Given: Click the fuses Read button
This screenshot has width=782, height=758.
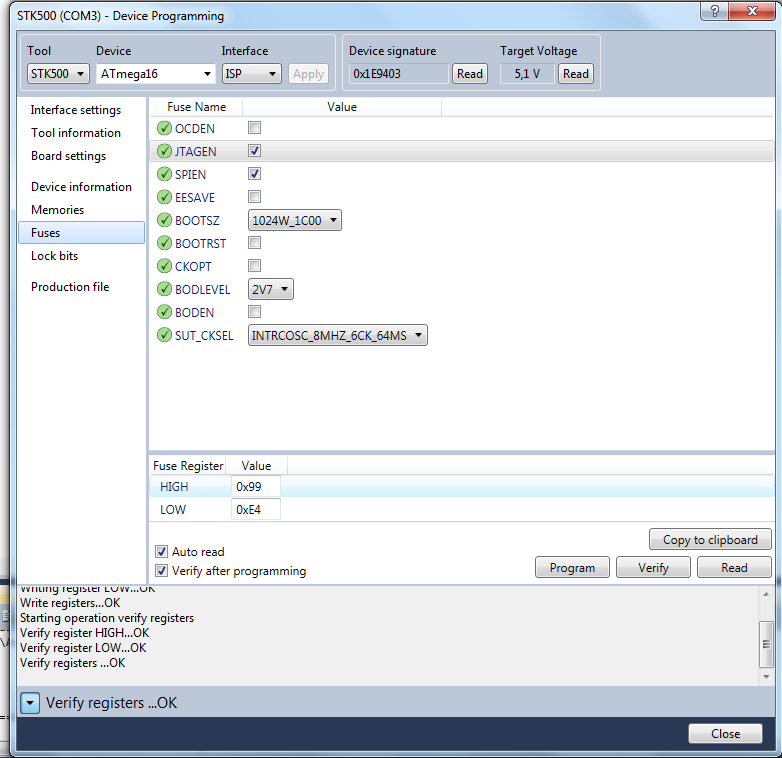Looking at the screenshot, I should click(734, 568).
